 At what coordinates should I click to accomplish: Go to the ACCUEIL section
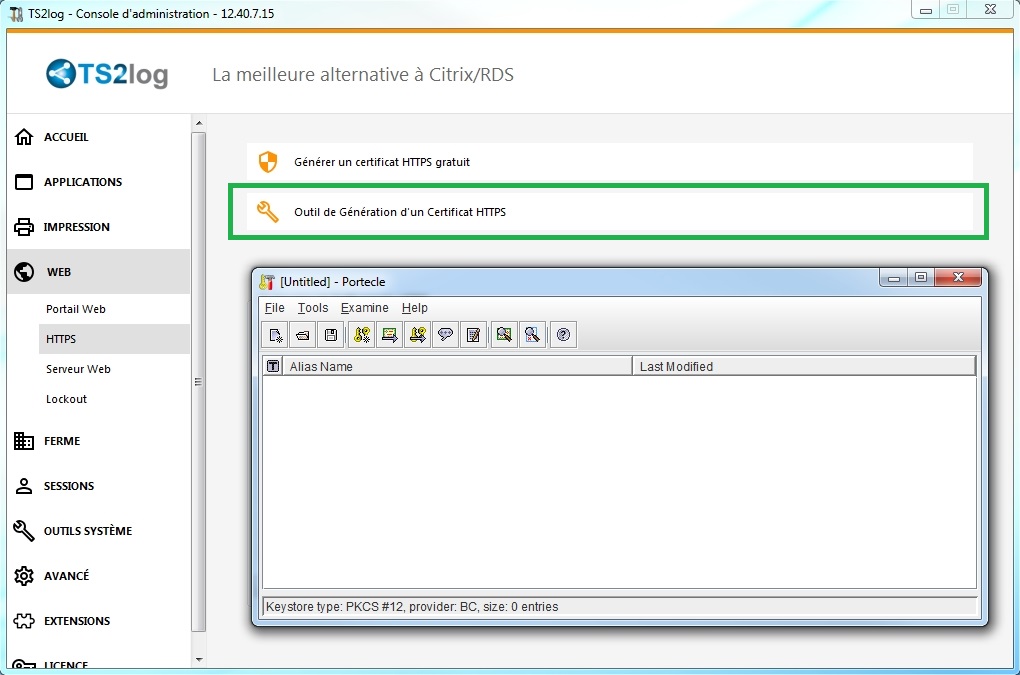(x=99, y=137)
